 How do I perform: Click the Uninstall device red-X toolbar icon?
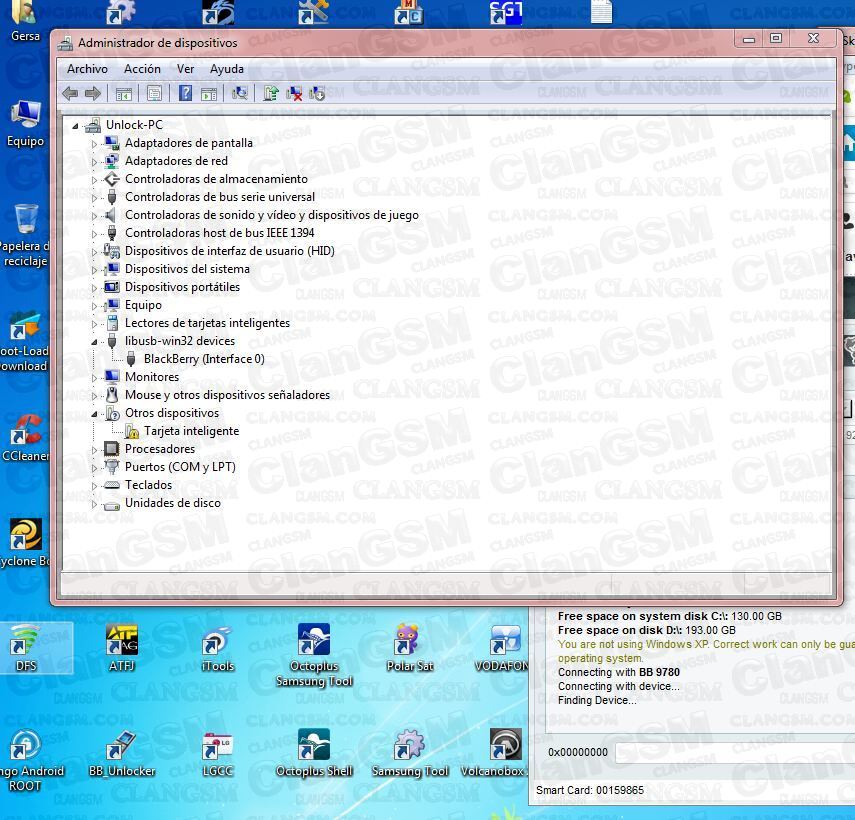[294, 93]
